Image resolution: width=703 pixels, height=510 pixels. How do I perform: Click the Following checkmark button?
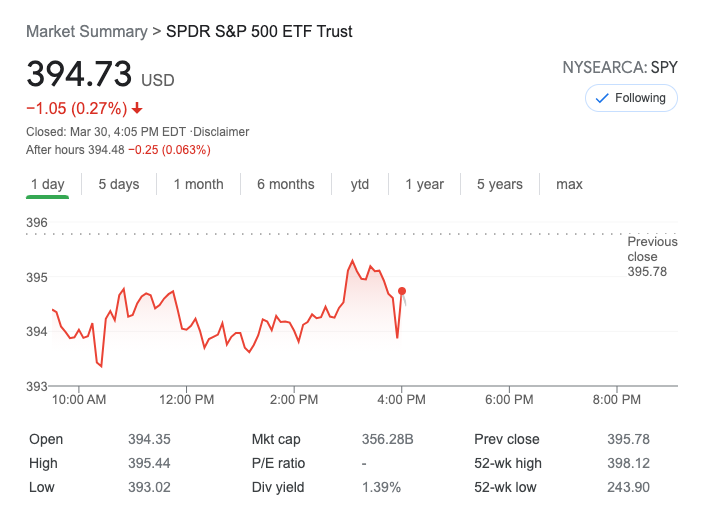(x=631, y=98)
